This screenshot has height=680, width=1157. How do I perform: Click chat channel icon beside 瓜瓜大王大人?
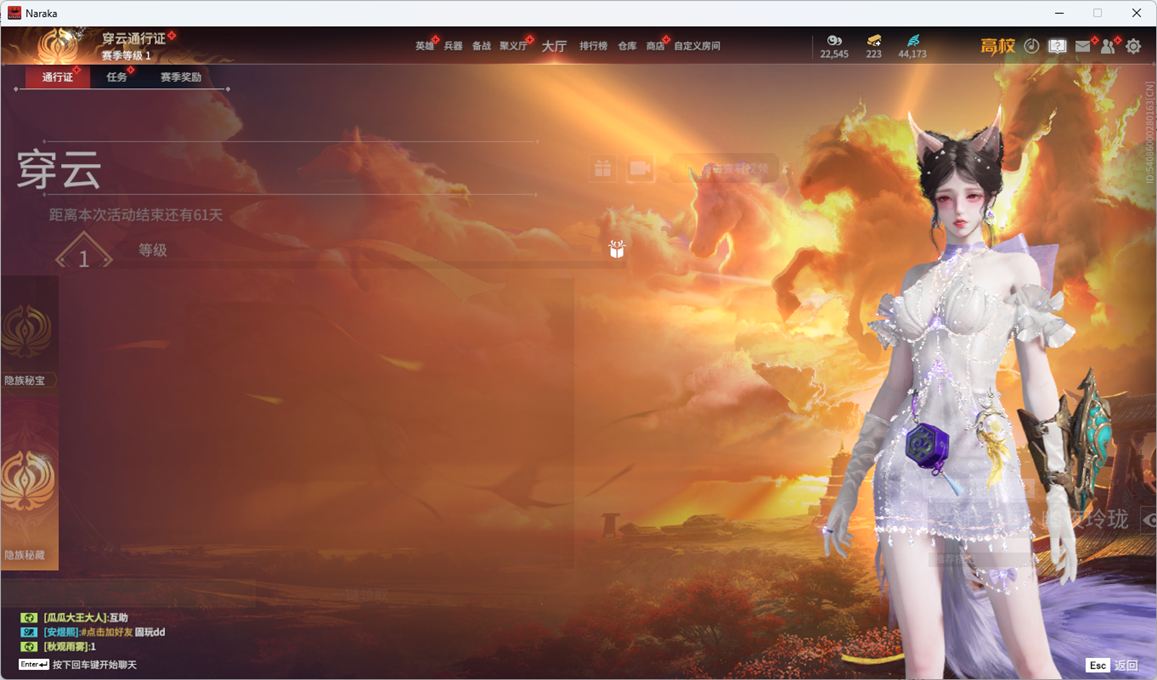point(29,617)
